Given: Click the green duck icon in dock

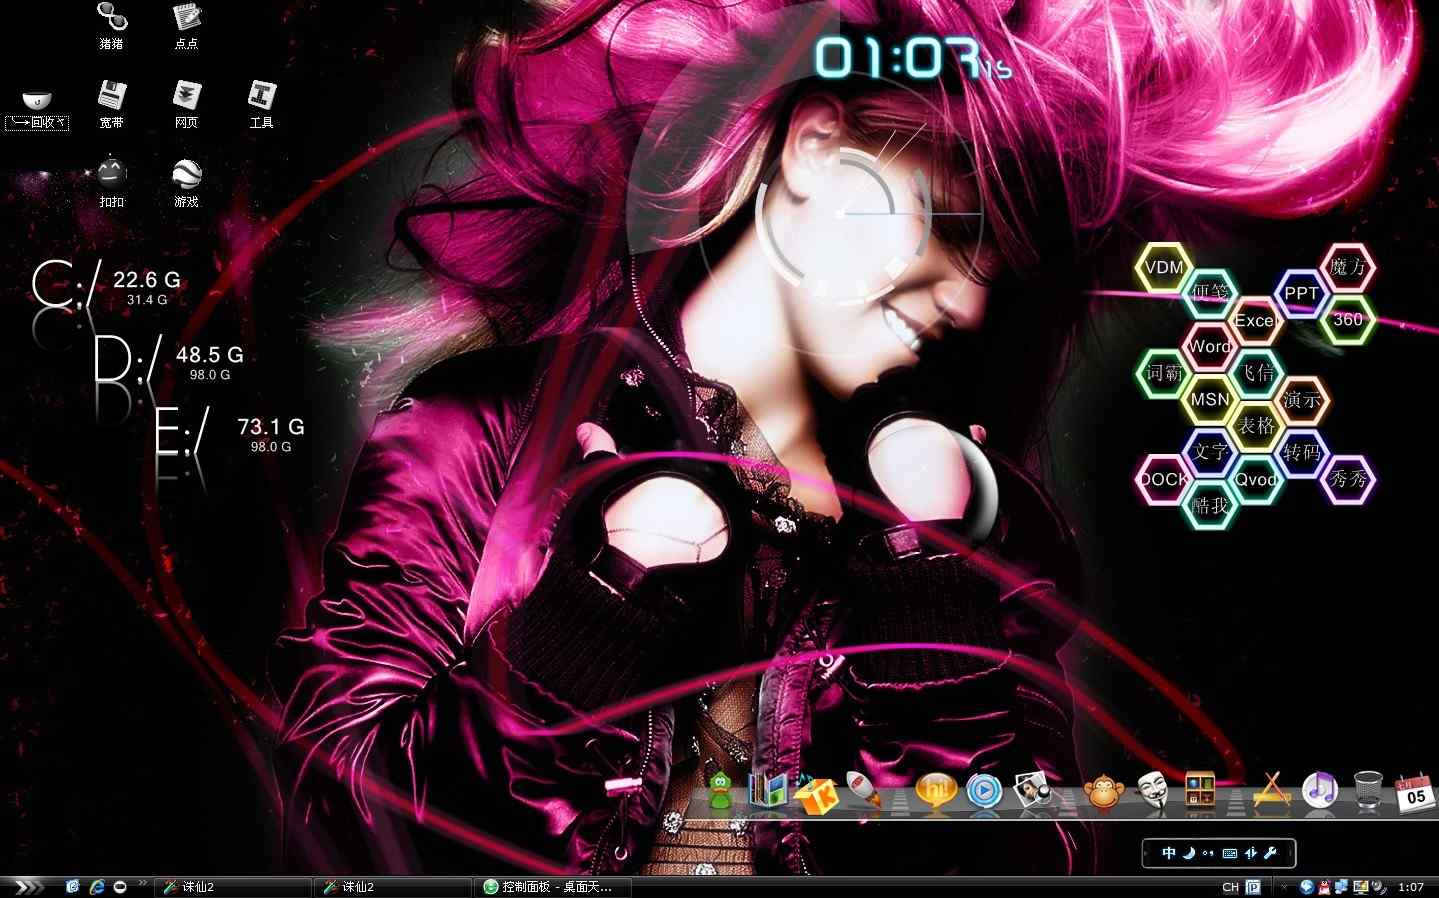Looking at the screenshot, I should pyautogui.click(x=719, y=791).
